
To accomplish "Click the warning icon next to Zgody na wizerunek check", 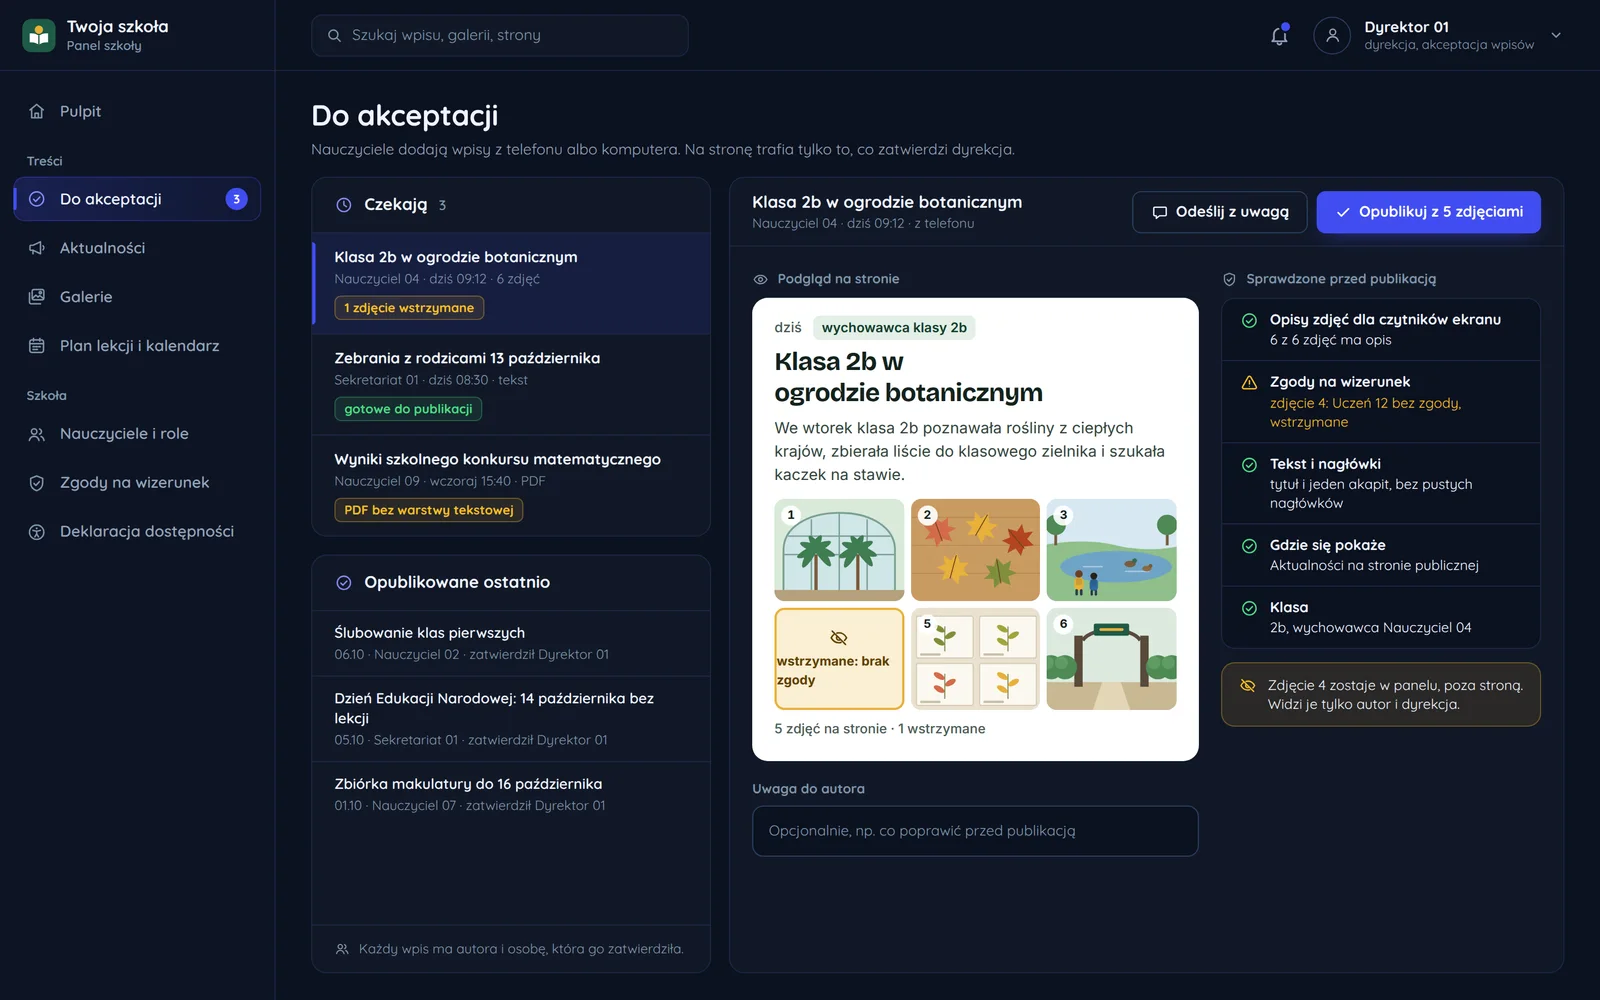I will (x=1249, y=383).
